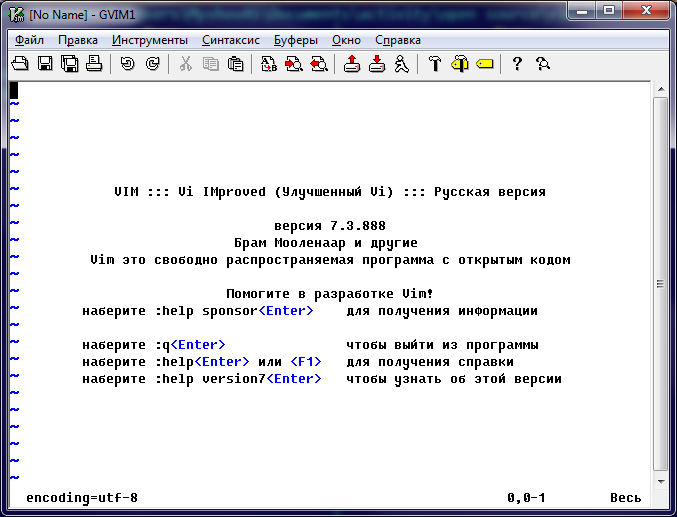The width and height of the screenshot is (677, 517).
Task: Click the 'Весь' status indicator
Action: [x=626, y=498]
